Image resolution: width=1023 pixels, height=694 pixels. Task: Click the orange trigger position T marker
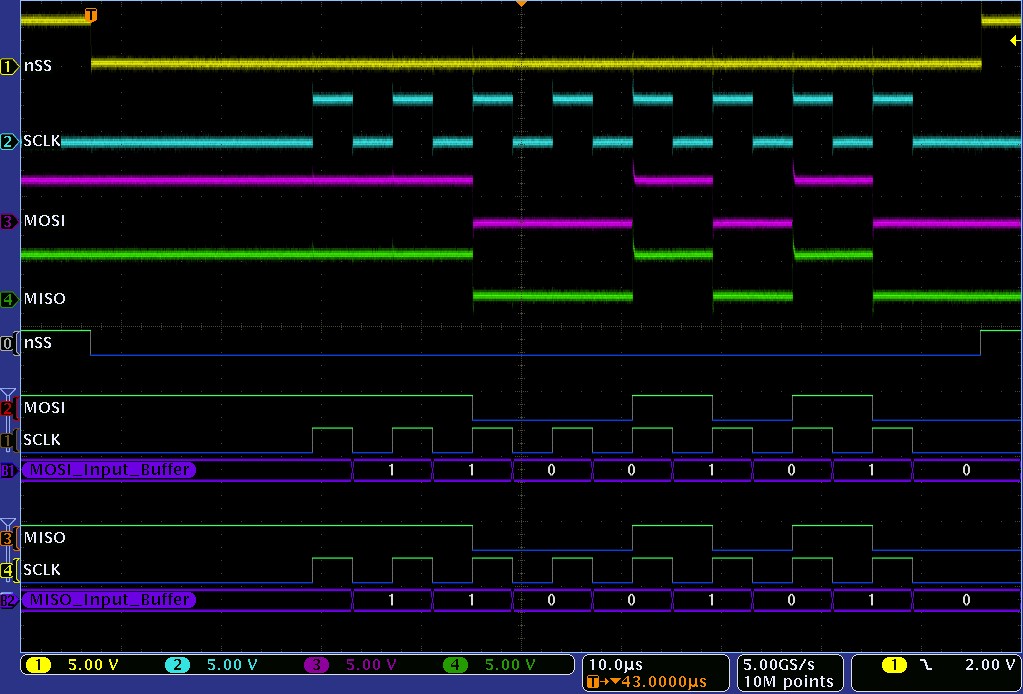coord(91,15)
